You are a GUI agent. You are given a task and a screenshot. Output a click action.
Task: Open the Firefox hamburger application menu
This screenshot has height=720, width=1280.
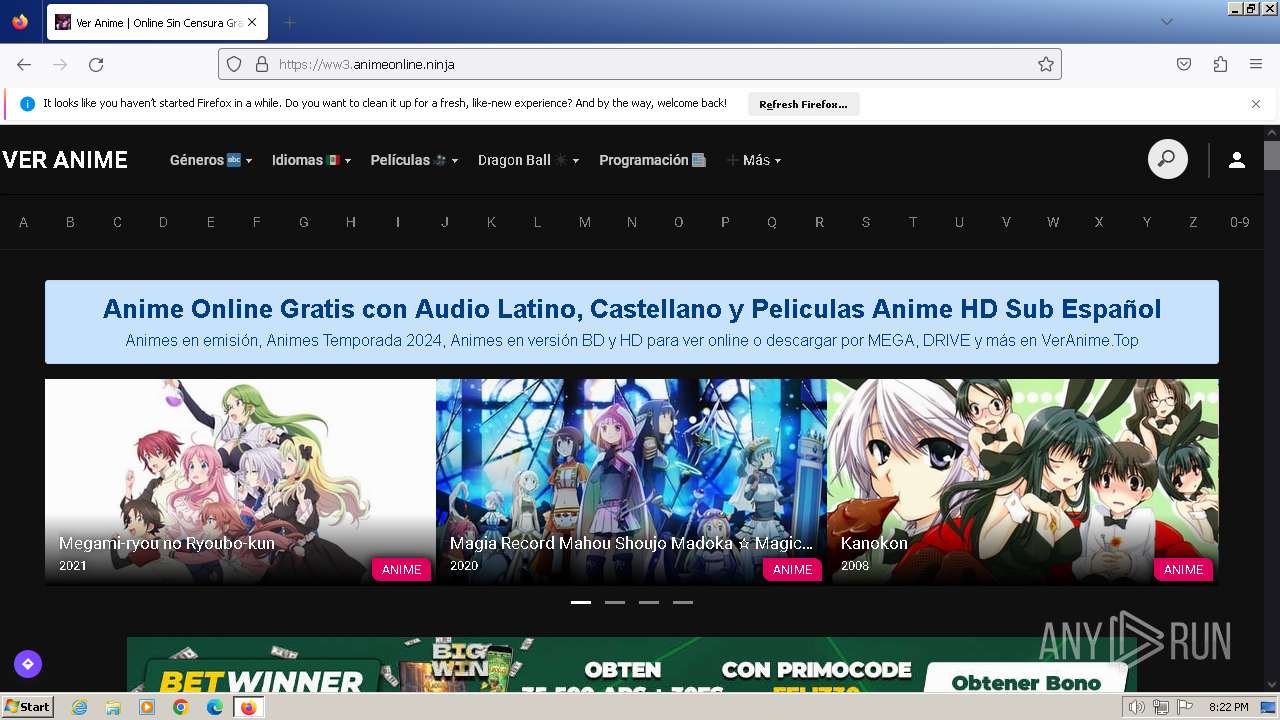[x=1256, y=64]
